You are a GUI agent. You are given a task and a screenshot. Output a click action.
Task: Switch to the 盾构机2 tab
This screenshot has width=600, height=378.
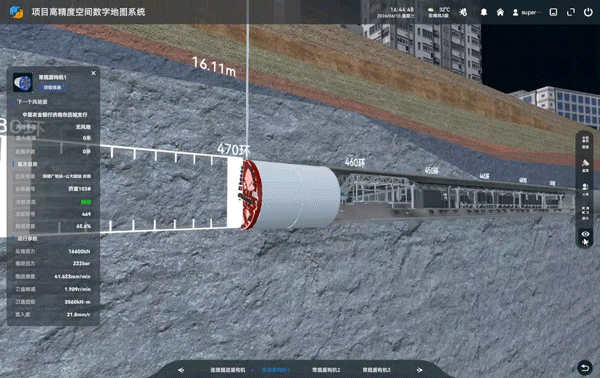pyautogui.click(x=326, y=370)
